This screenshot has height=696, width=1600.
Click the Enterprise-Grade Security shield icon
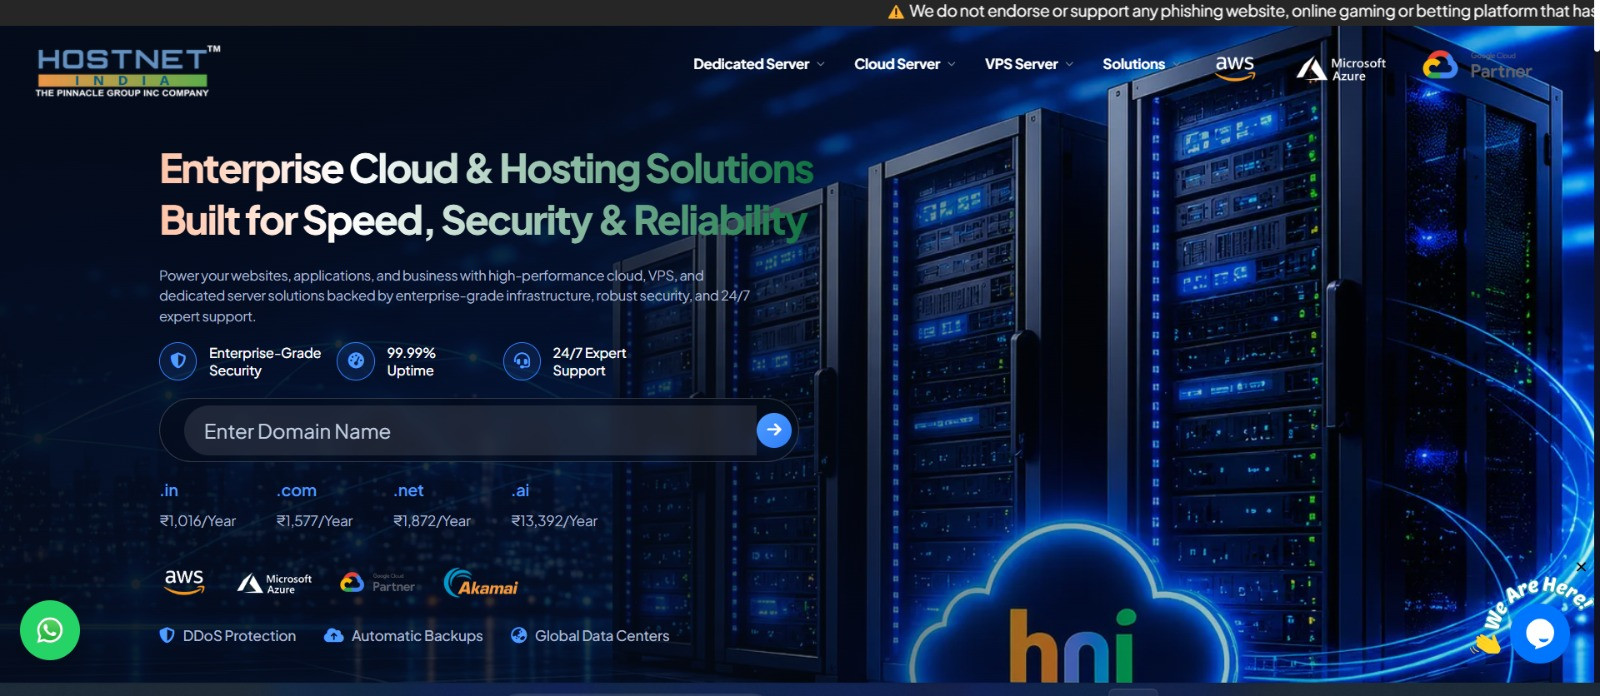[178, 361]
